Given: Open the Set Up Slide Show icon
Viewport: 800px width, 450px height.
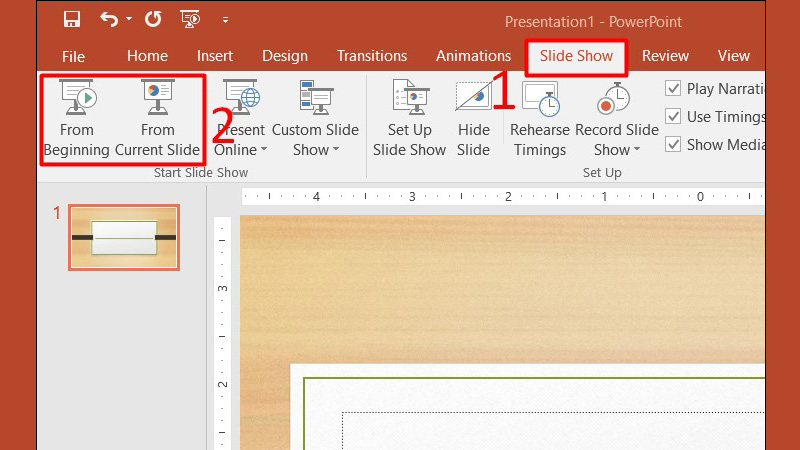Looking at the screenshot, I should click(x=410, y=97).
